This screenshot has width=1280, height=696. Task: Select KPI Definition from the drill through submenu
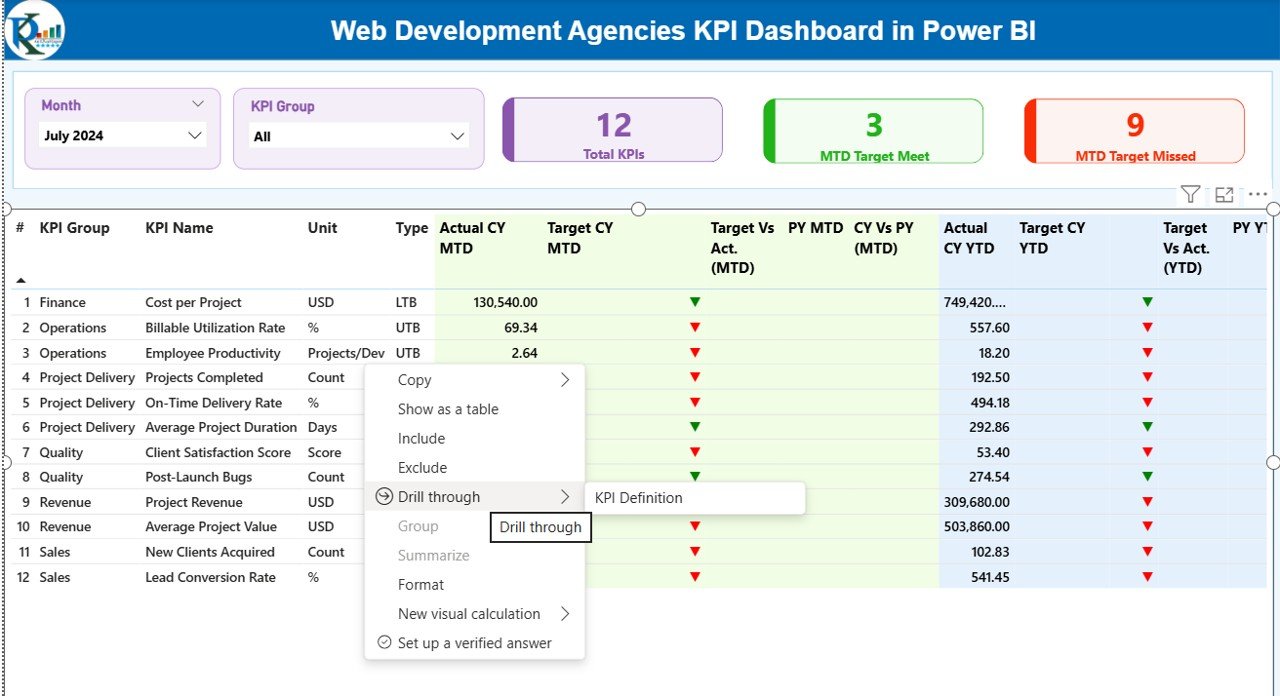tap(640, 497)
